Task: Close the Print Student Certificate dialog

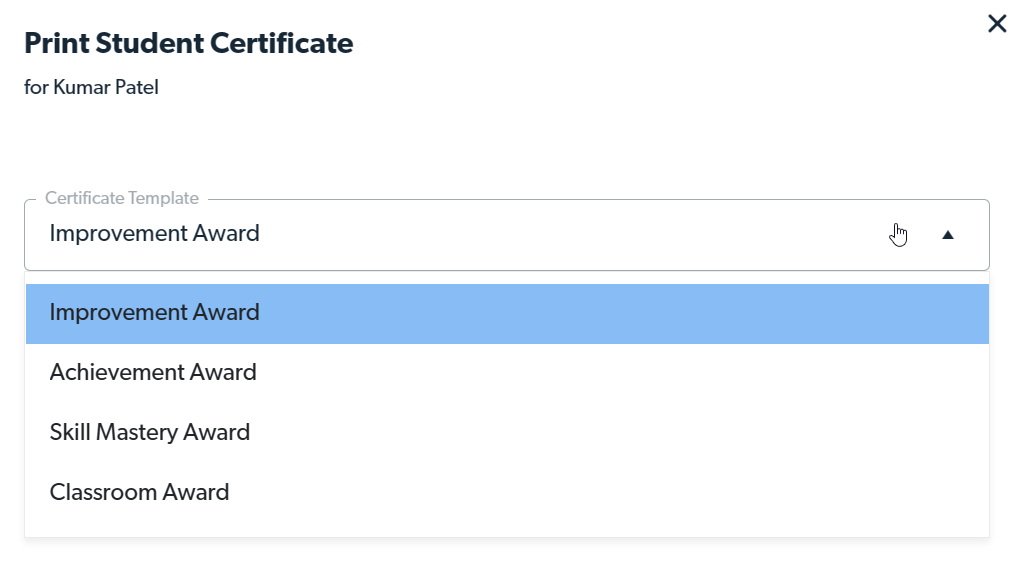Action: [997, 24]
